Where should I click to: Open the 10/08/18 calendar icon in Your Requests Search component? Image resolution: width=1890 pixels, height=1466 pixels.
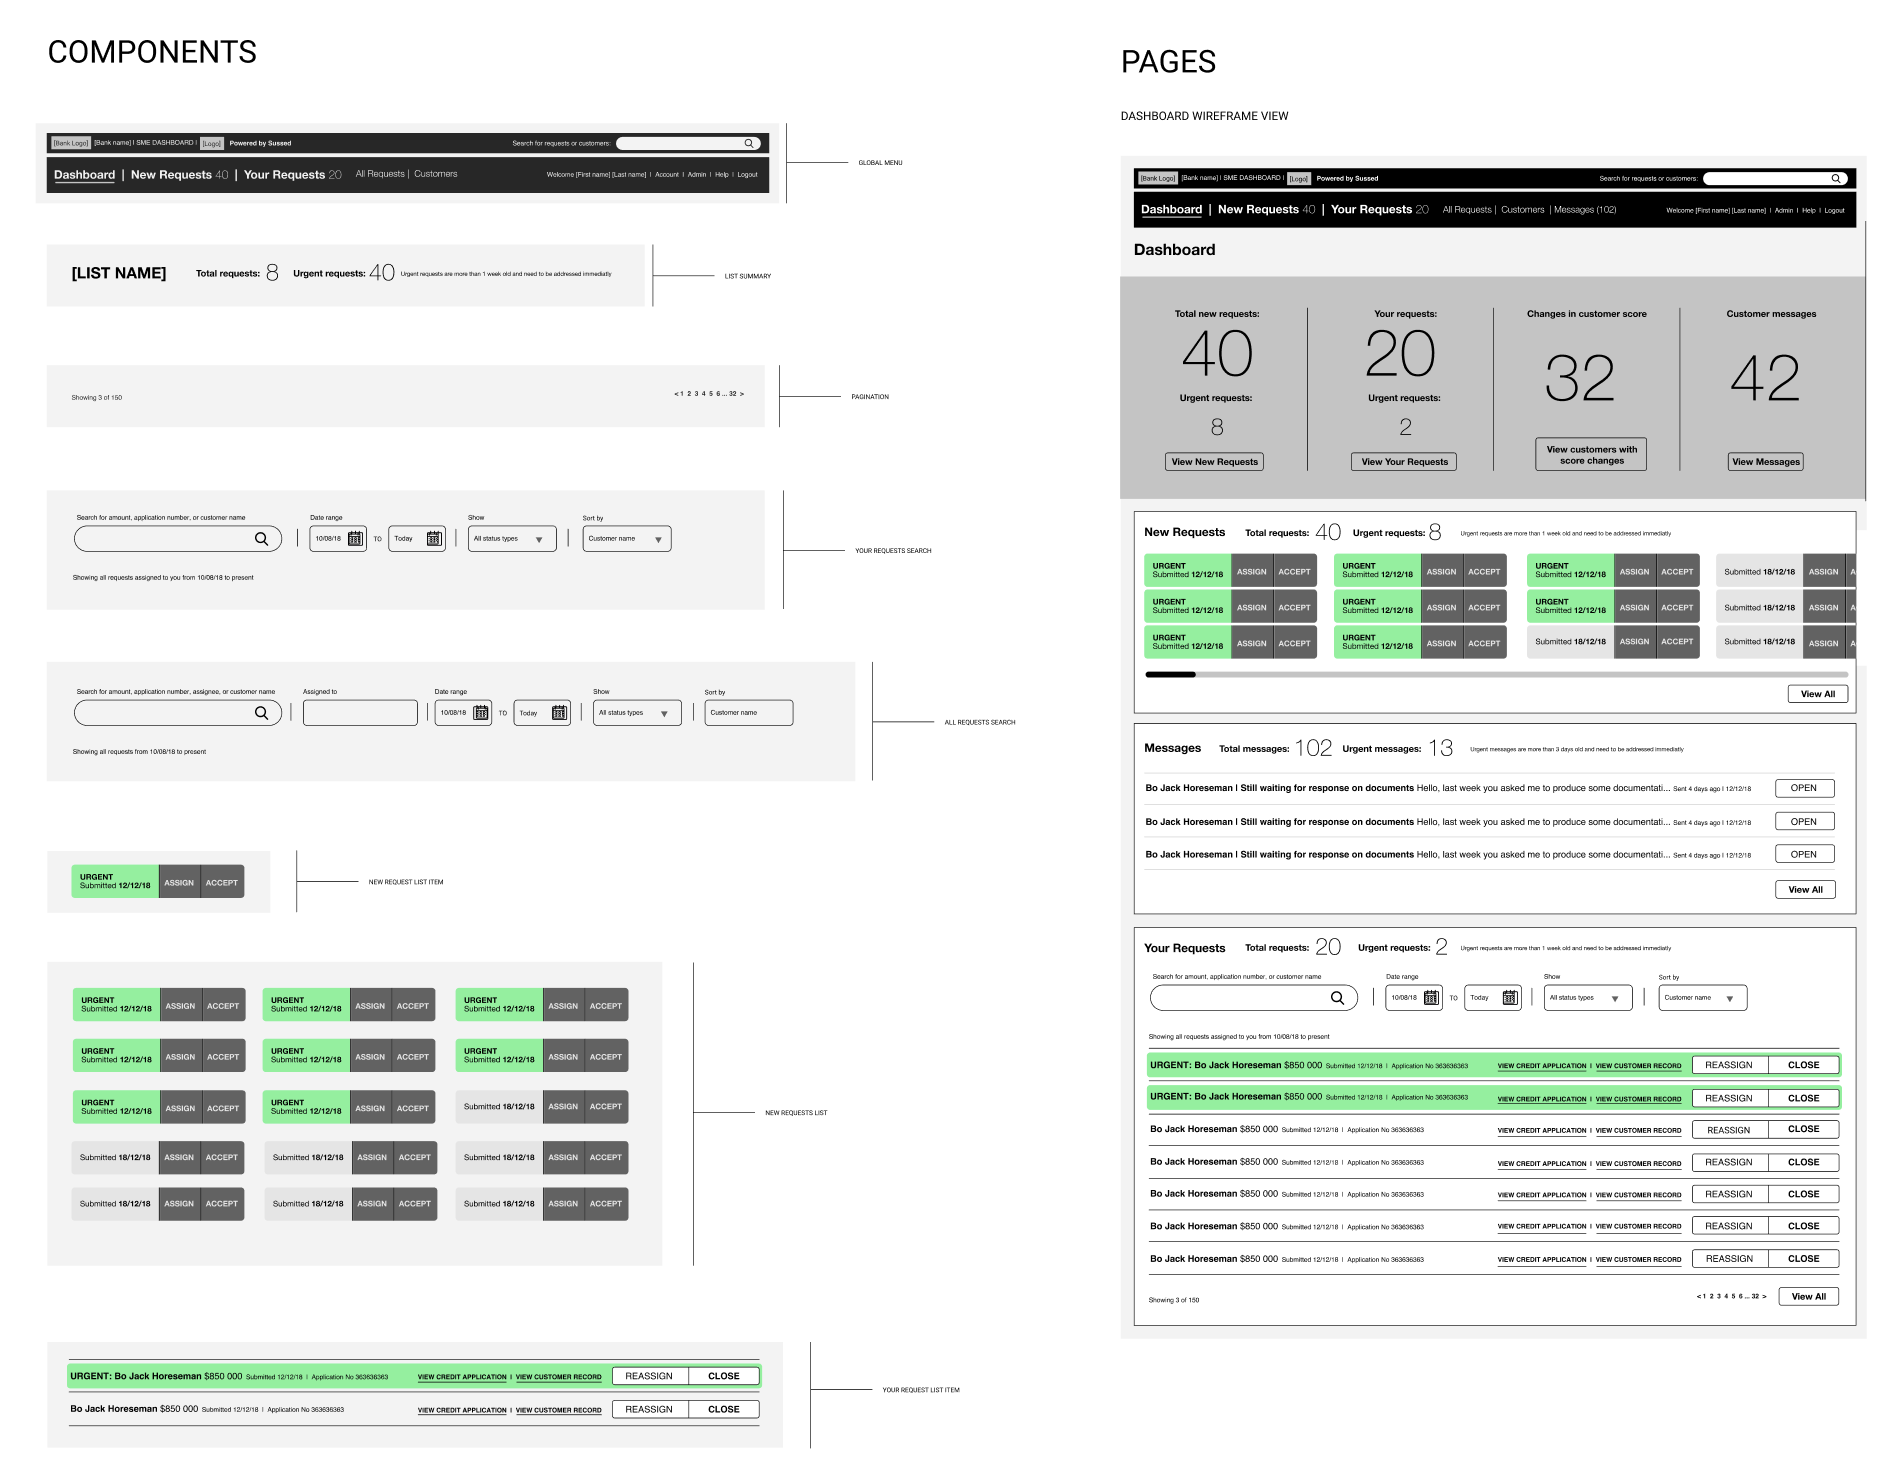(355, 539)
